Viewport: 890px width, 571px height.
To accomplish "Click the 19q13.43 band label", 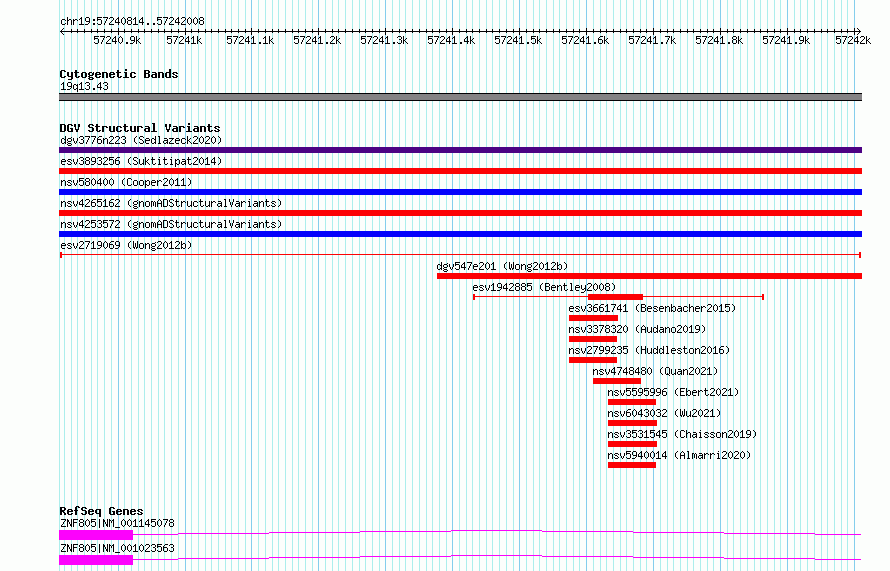I will pos(84,86).
